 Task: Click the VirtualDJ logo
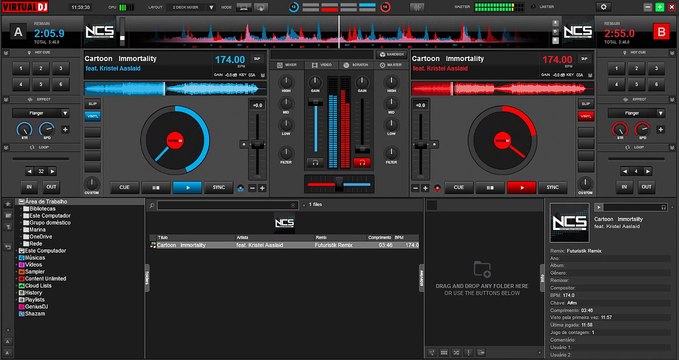point(25,7)
